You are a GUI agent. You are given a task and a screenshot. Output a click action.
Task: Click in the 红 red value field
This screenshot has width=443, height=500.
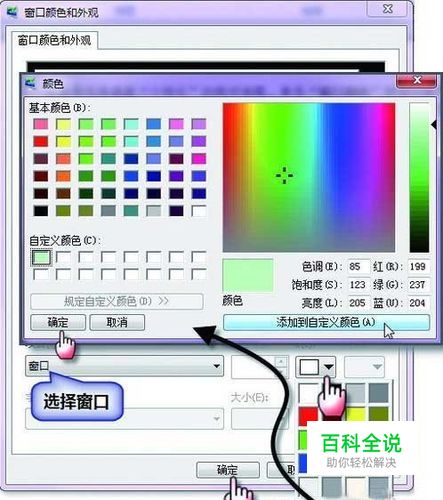point(418,267)
